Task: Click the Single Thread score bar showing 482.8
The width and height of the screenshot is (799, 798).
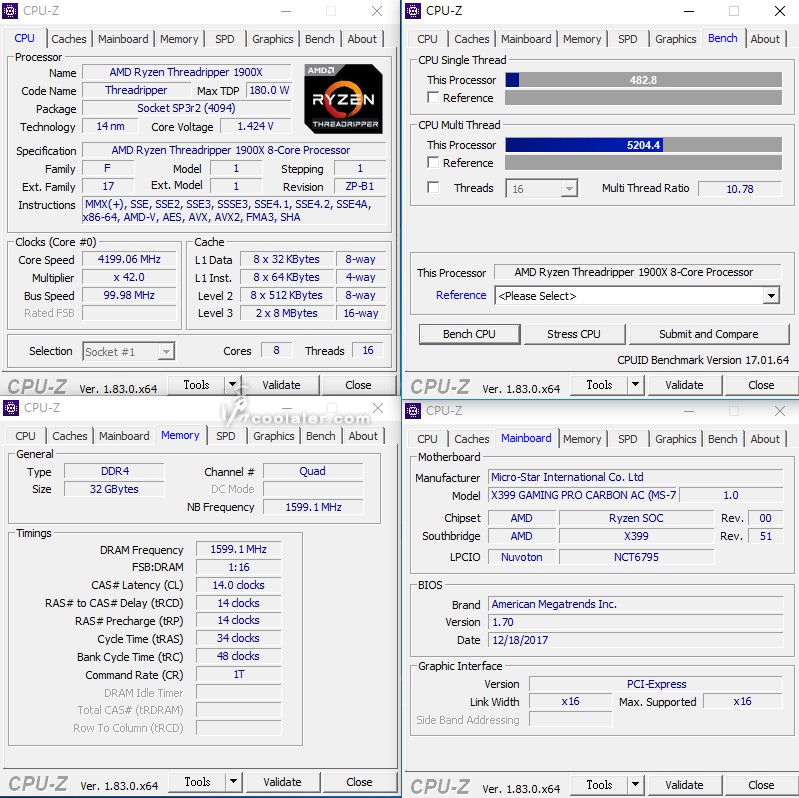Action: coord(644,79)
